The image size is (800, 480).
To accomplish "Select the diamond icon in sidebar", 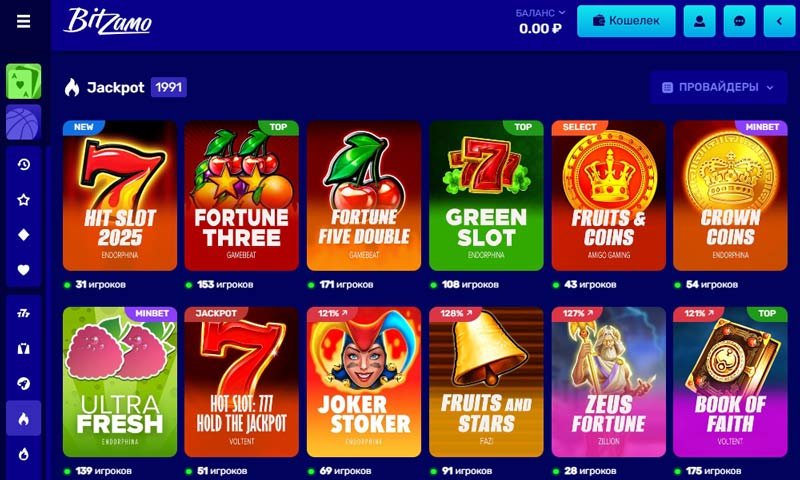I will [x=23, y=235].
